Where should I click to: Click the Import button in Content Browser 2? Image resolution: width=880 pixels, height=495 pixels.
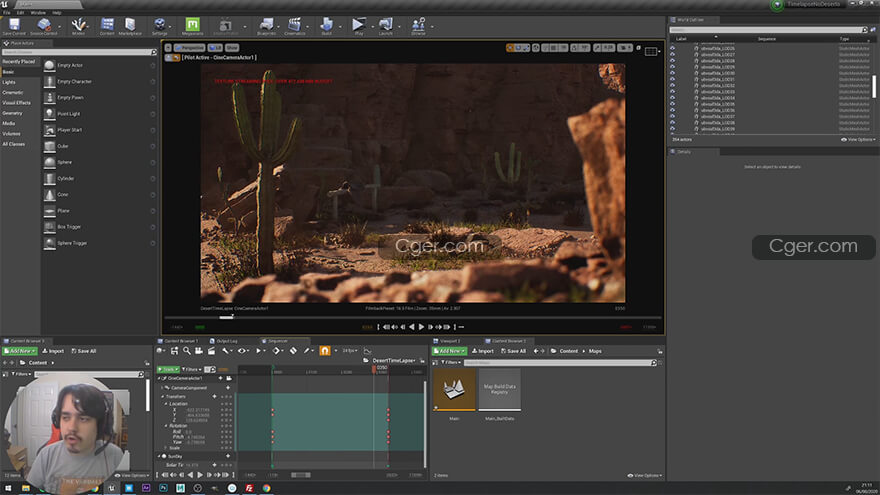(x=483, y=351)
